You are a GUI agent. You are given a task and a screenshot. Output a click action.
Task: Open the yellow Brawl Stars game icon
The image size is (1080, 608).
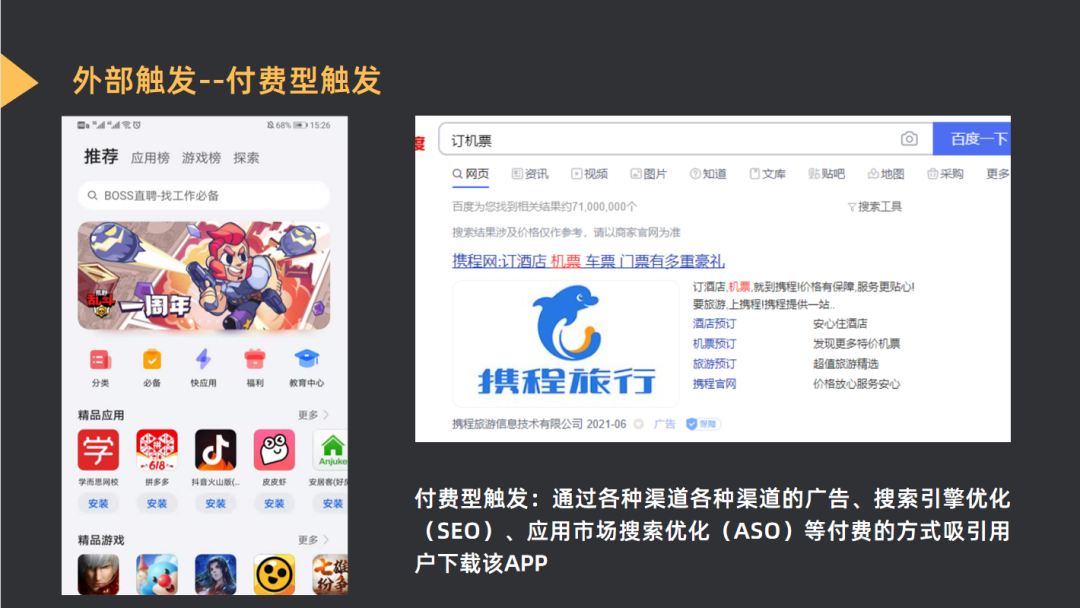click(x=274, y=574)
